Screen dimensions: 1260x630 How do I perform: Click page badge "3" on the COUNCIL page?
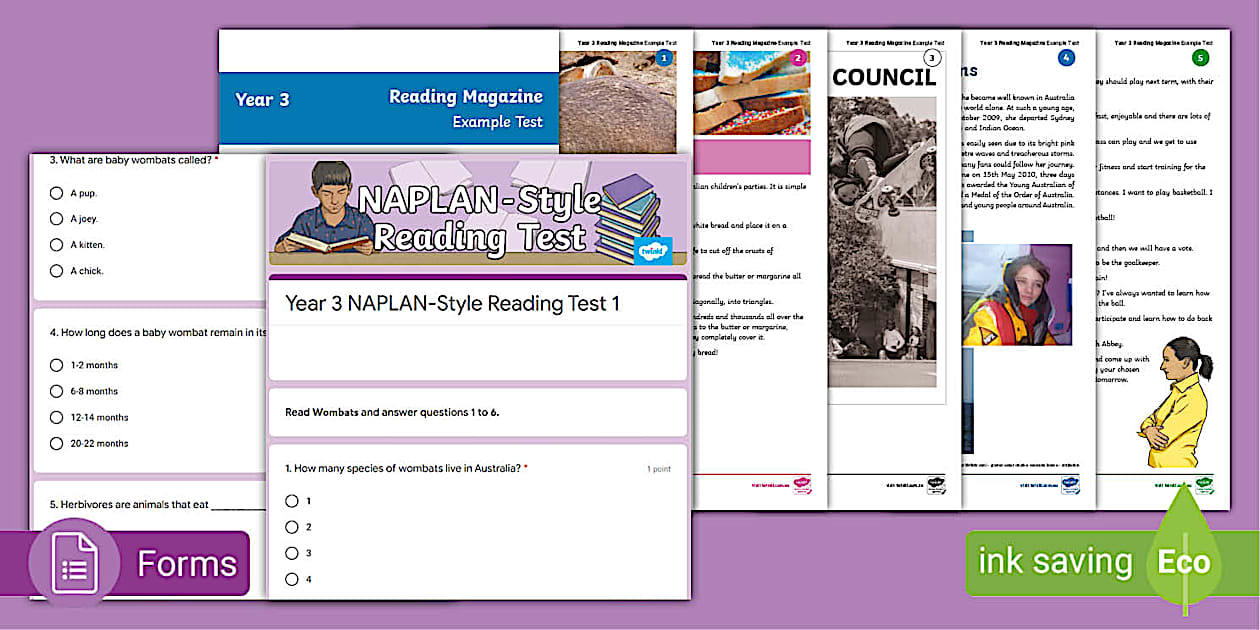tap(932, 59)
